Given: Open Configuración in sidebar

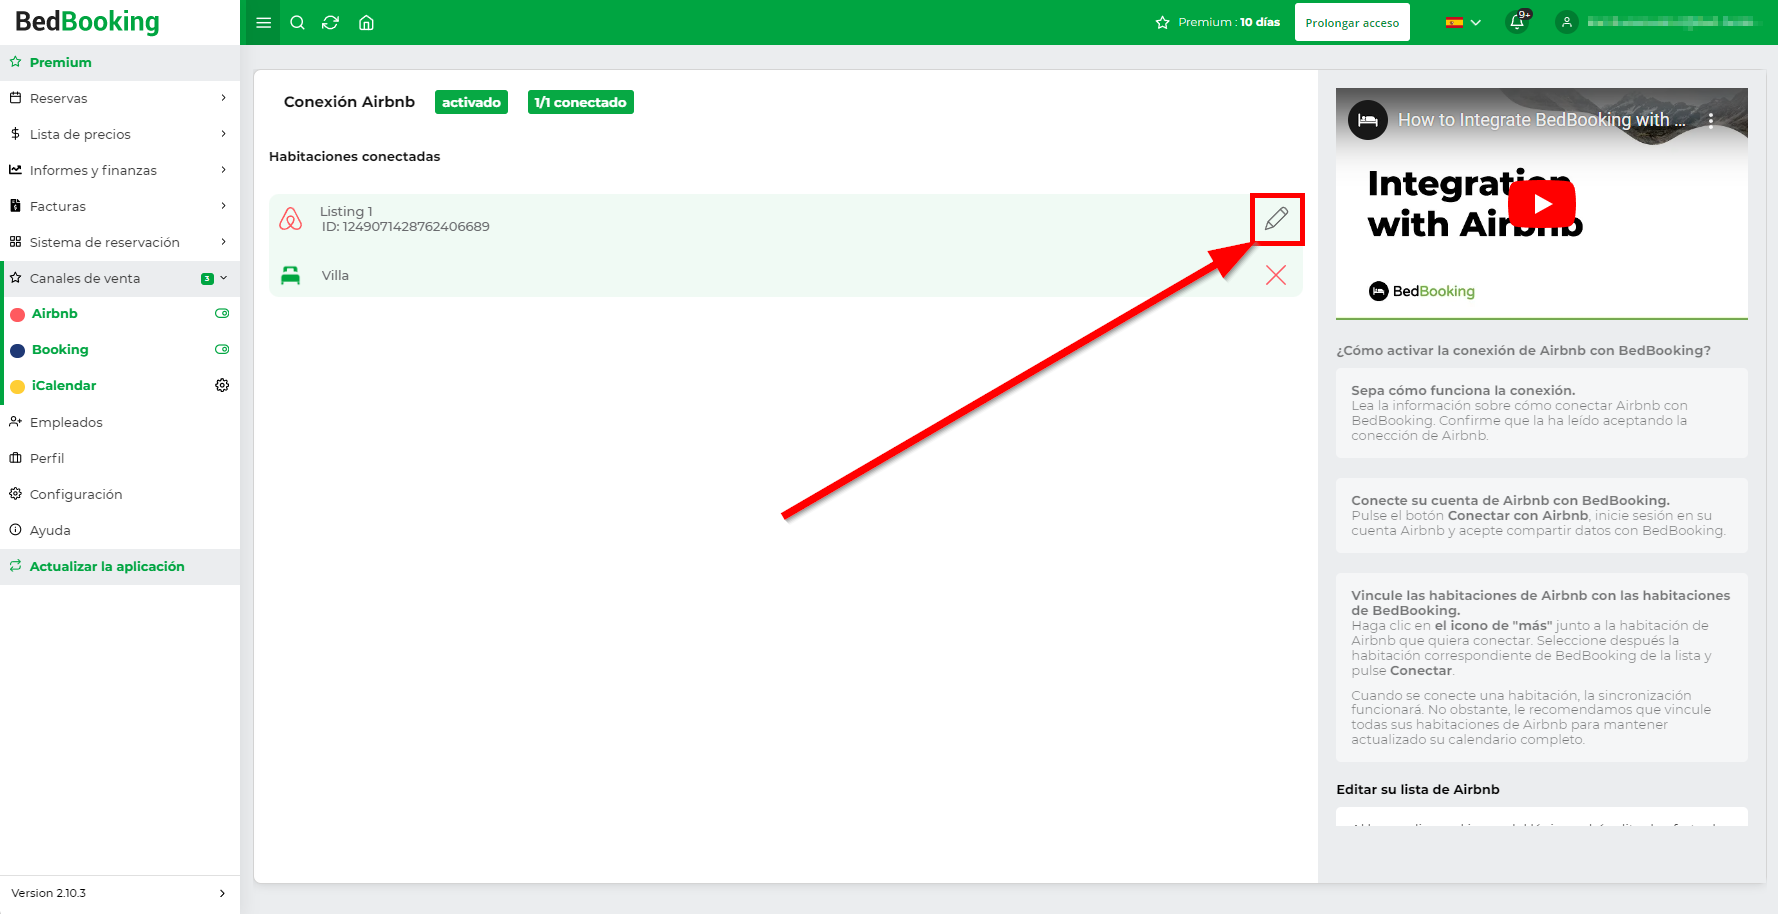Looking at the screenshot, I should pos(120,494).
